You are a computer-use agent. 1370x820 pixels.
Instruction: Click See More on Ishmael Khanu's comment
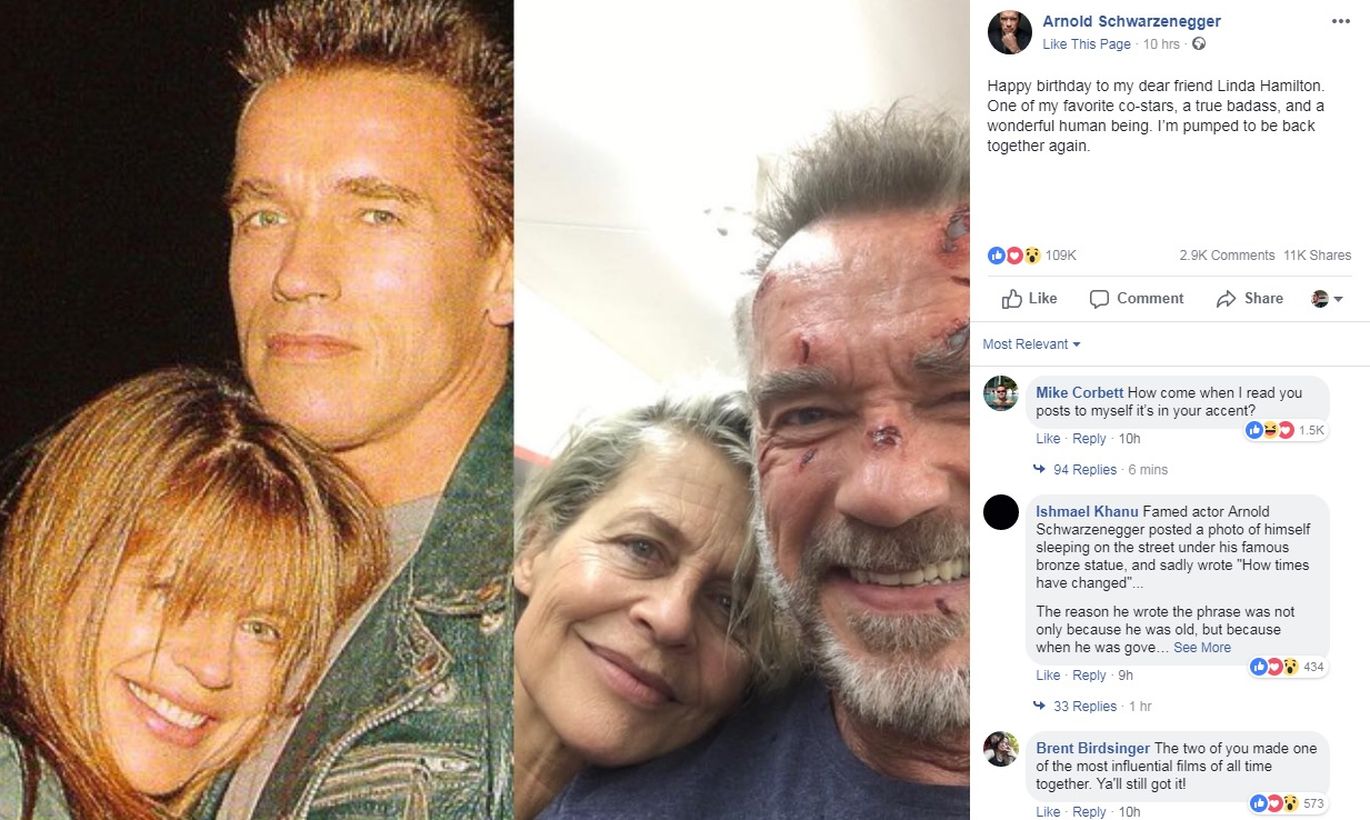coord(1202,647)
